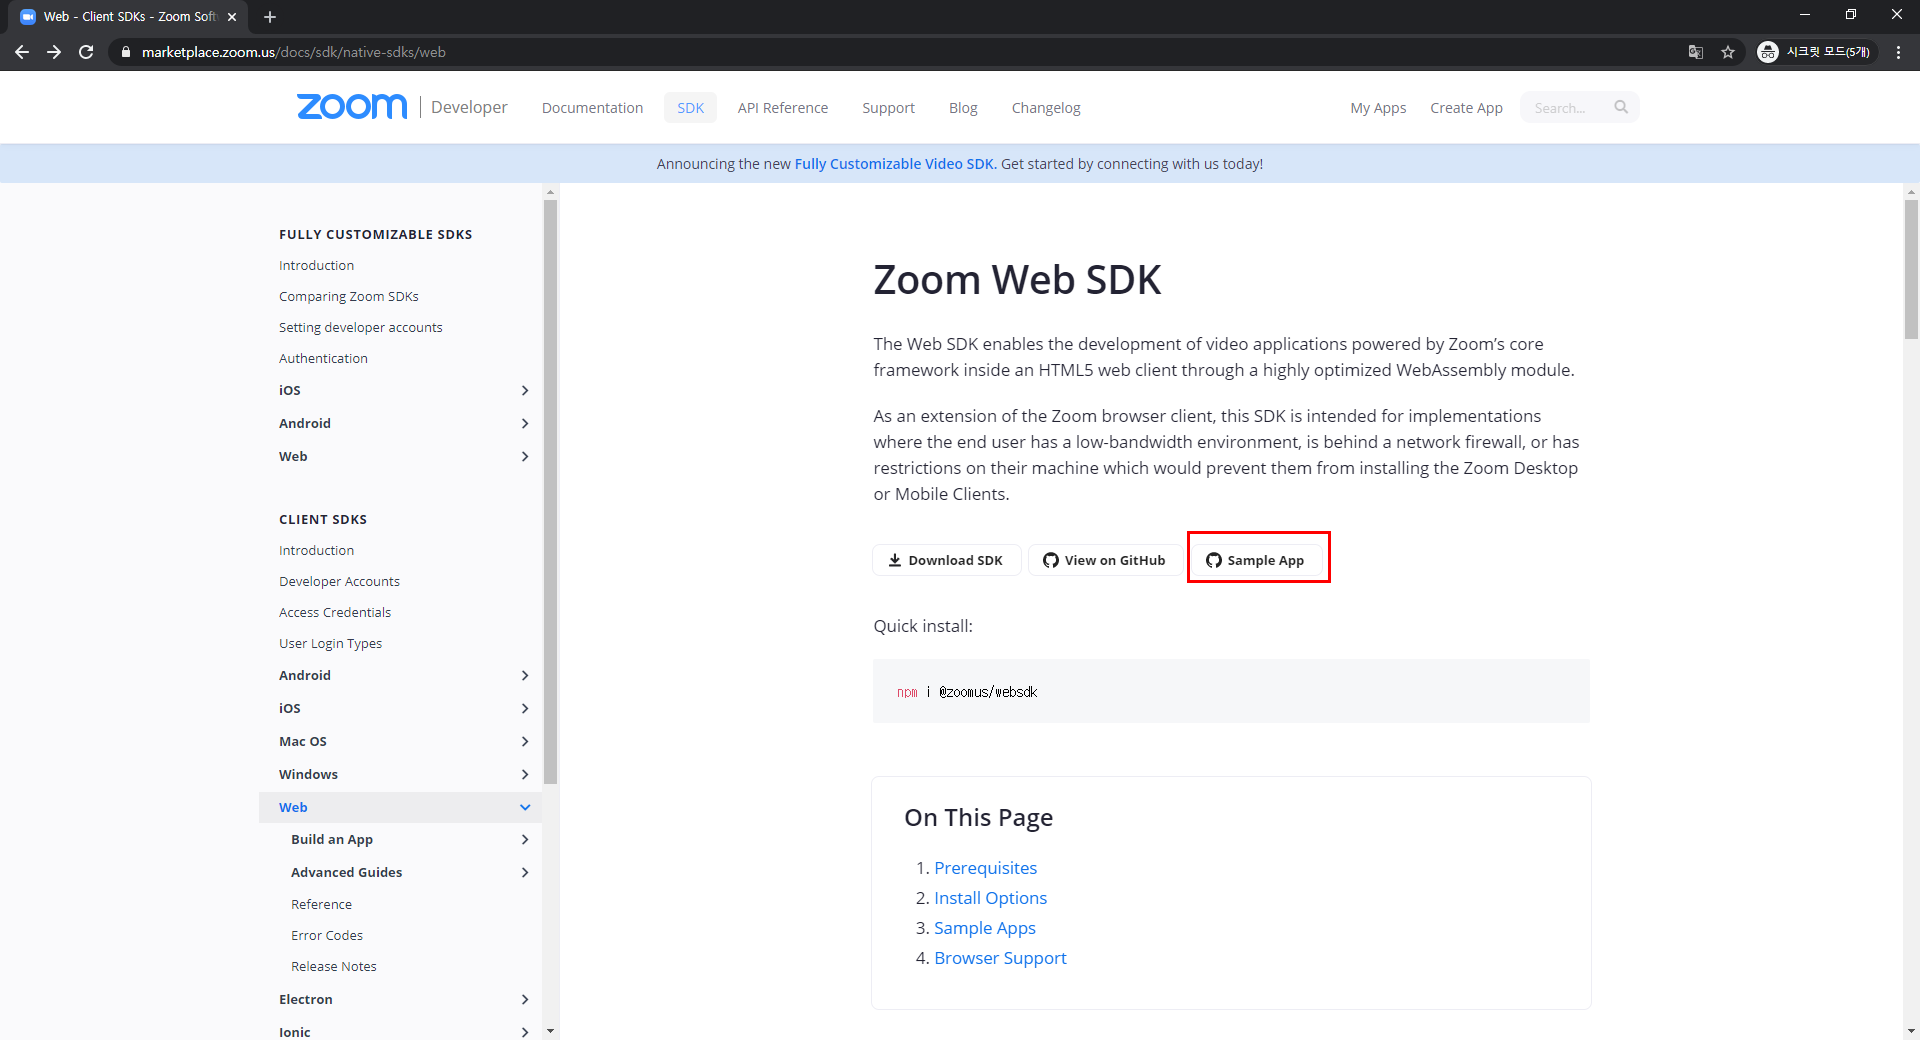Bookmark this page with the star icon
Viewport: 1920px width, 1040px height.
pos(1728,52)
